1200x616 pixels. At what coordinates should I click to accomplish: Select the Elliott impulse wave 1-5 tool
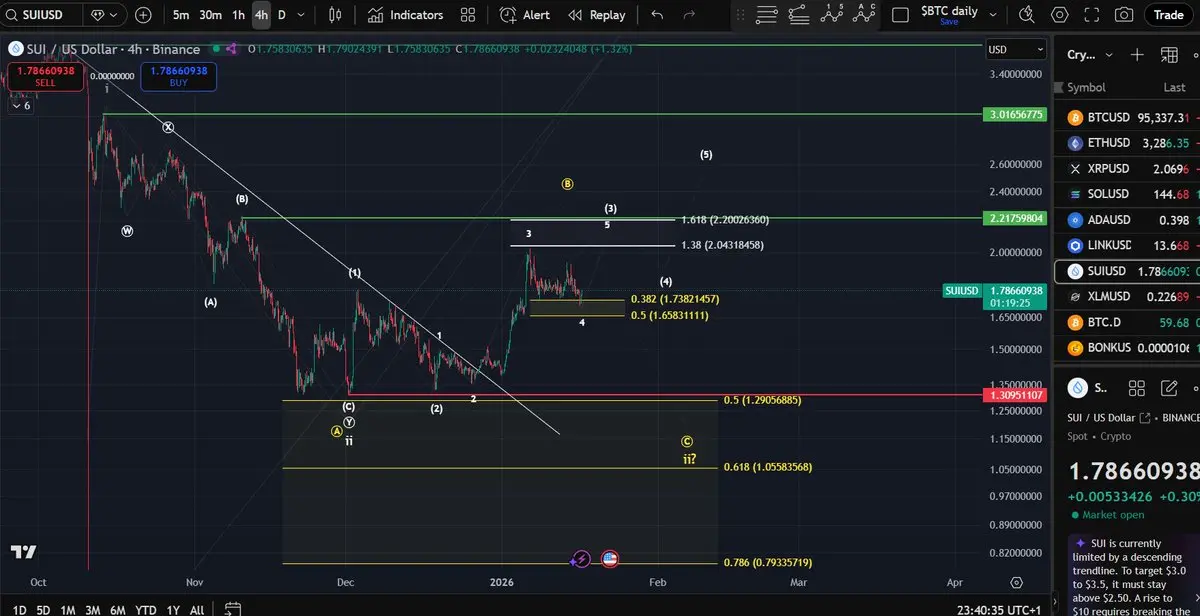832,14
